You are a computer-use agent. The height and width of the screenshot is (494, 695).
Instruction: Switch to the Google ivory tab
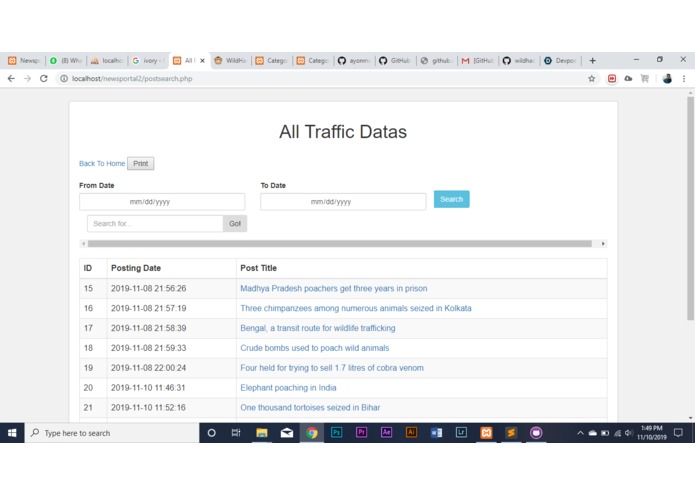pos(148,61)
